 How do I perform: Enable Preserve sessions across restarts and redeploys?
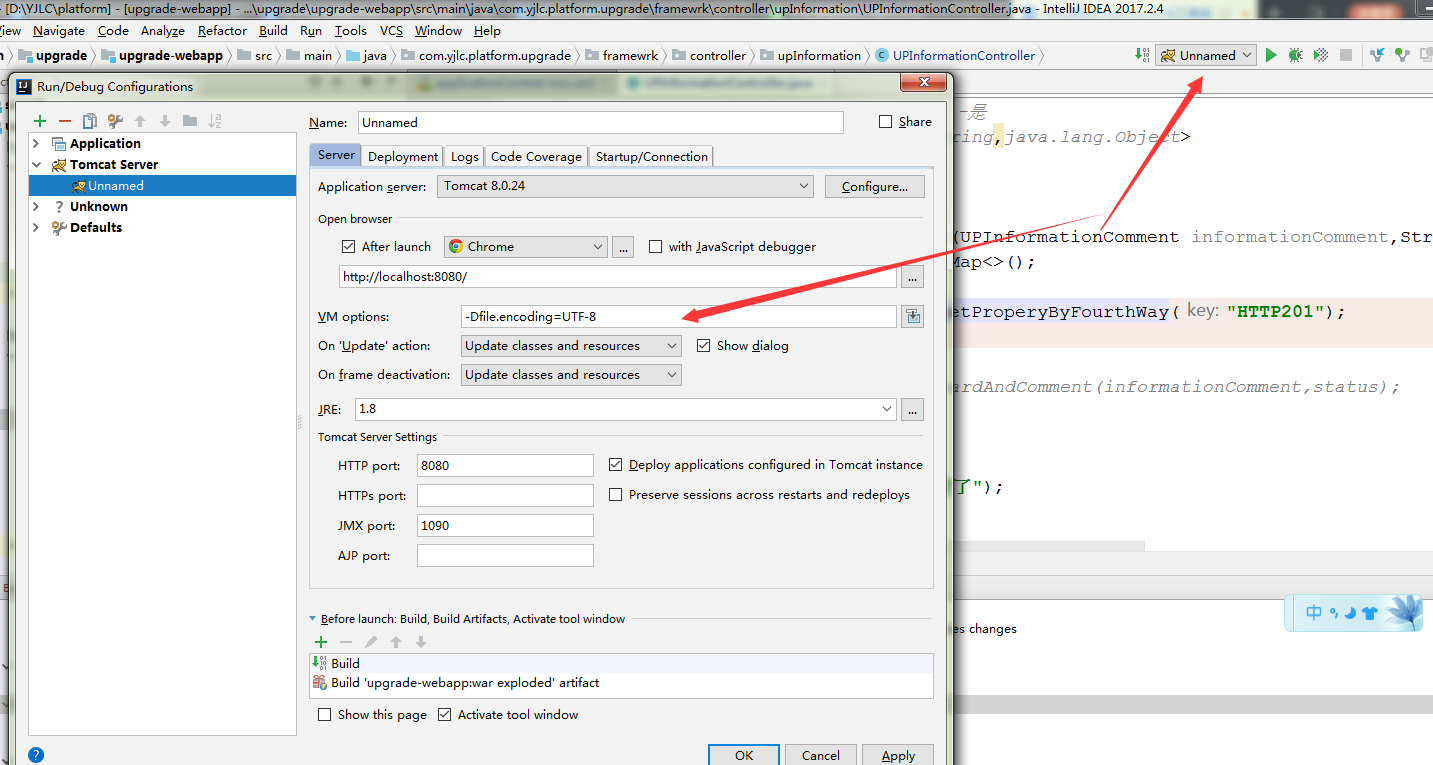point(616,494)
